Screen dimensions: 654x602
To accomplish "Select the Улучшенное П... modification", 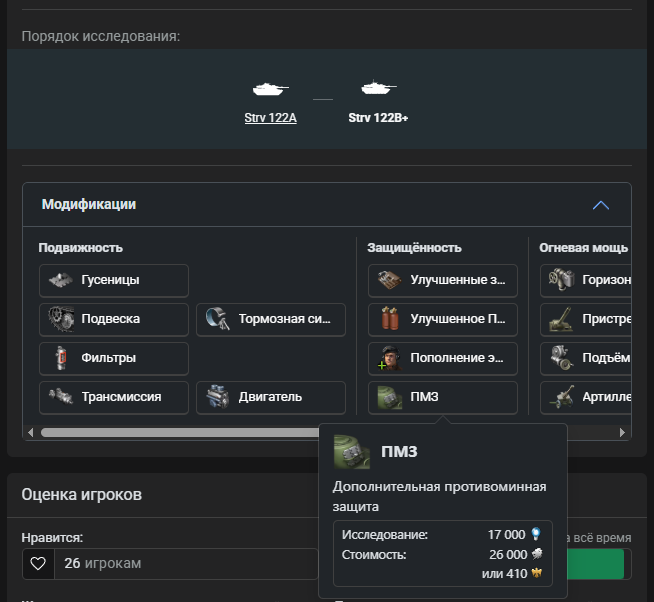I will tap(443, 319).
